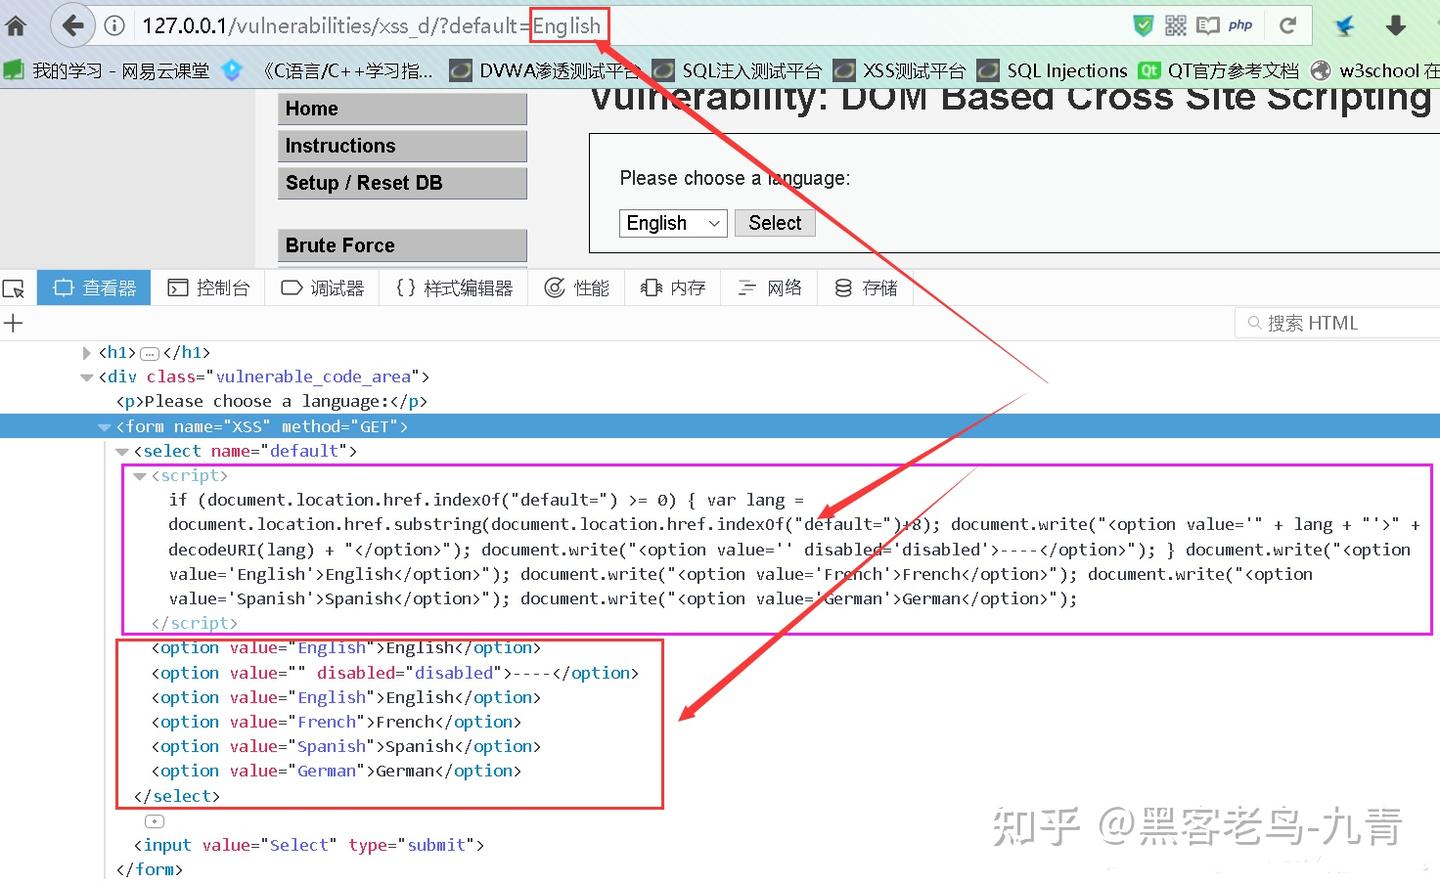Toggle reader view icon in the address bar
The height and width of the screenshot is (884, 1440).
coord(1208,26)
